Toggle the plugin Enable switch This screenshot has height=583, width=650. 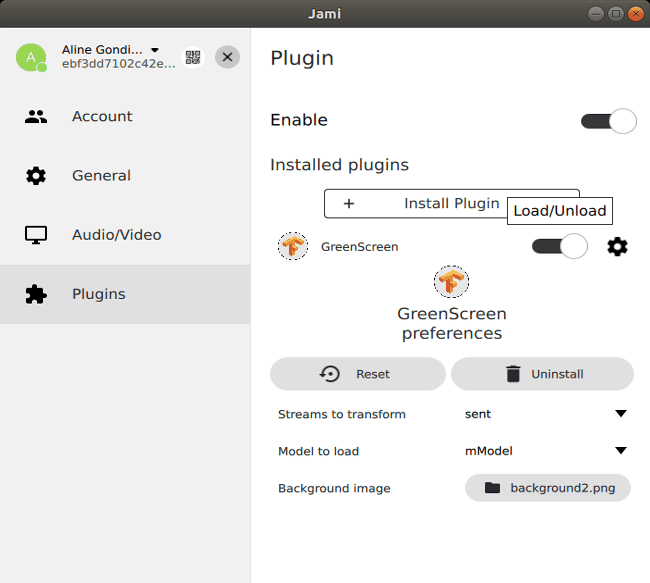[x=608, y=121]
